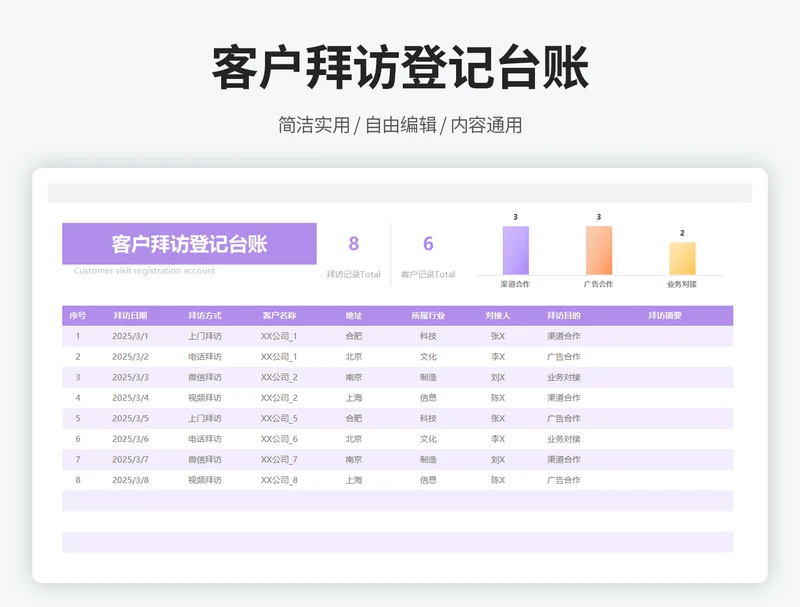Click the 拜访摘要 column header
The height and width of the screenshot is (607, 800).
coord(665,316)
